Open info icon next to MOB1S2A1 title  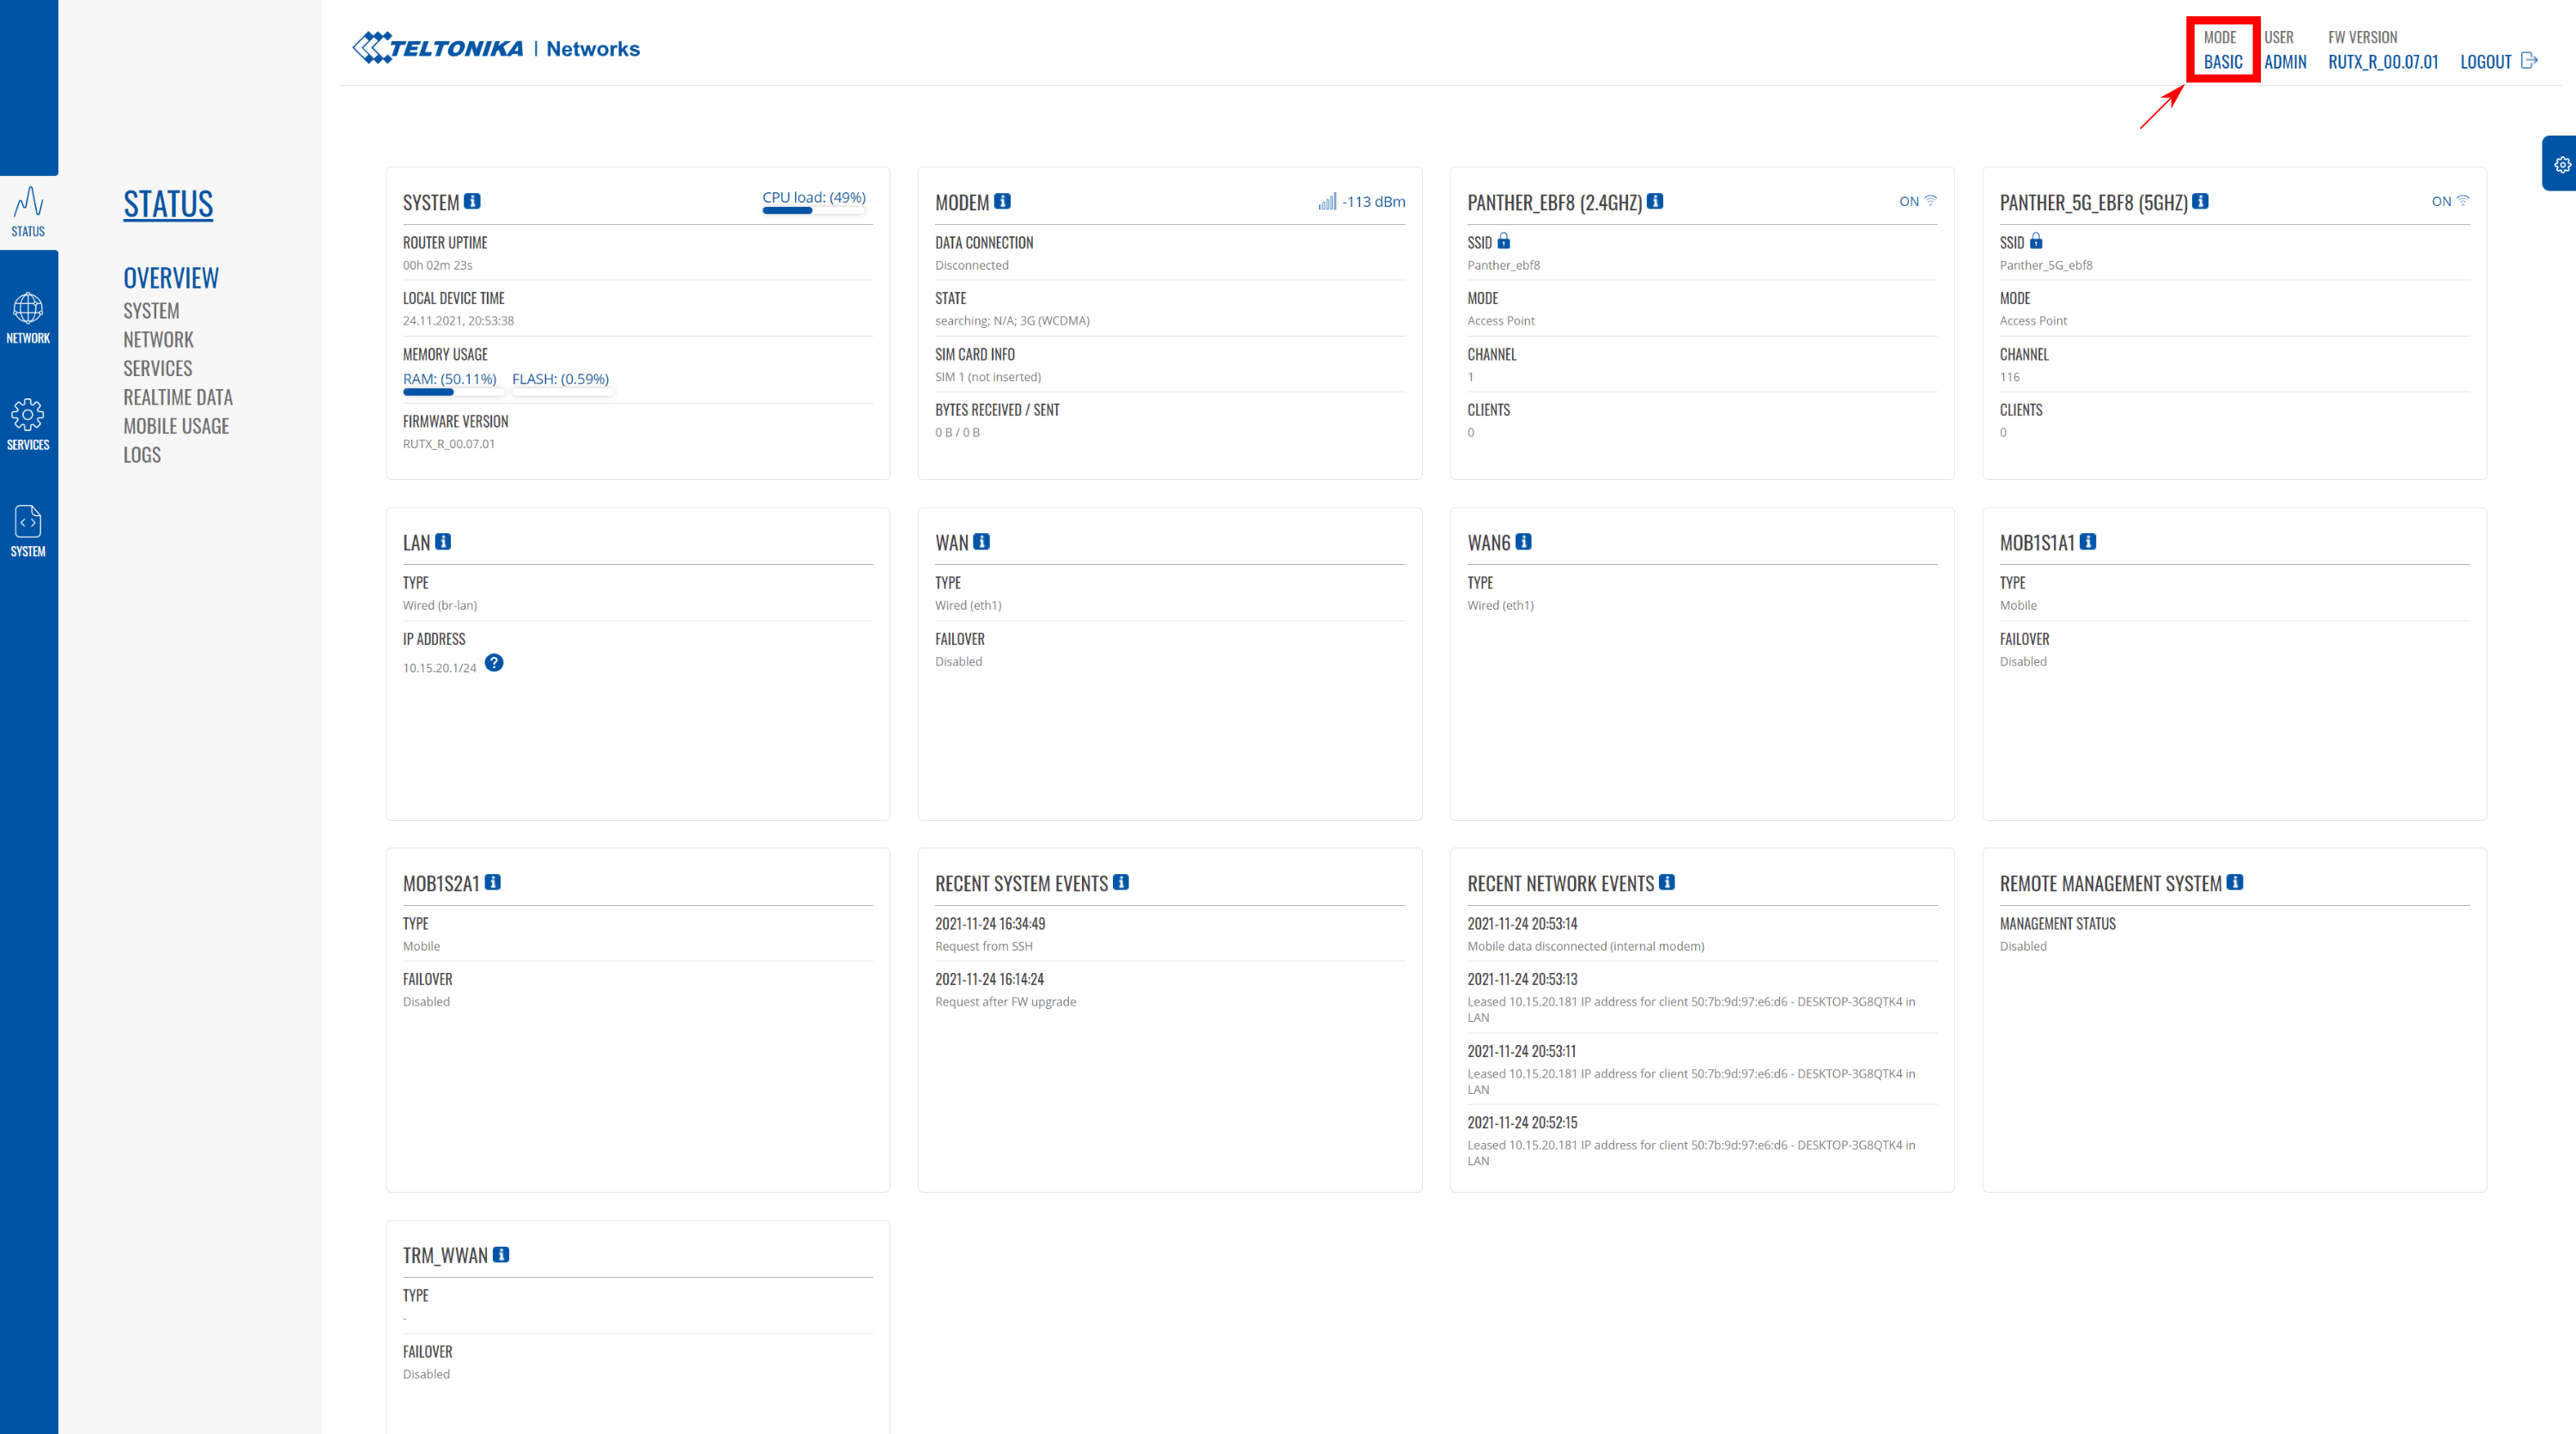tap(493, 882)
